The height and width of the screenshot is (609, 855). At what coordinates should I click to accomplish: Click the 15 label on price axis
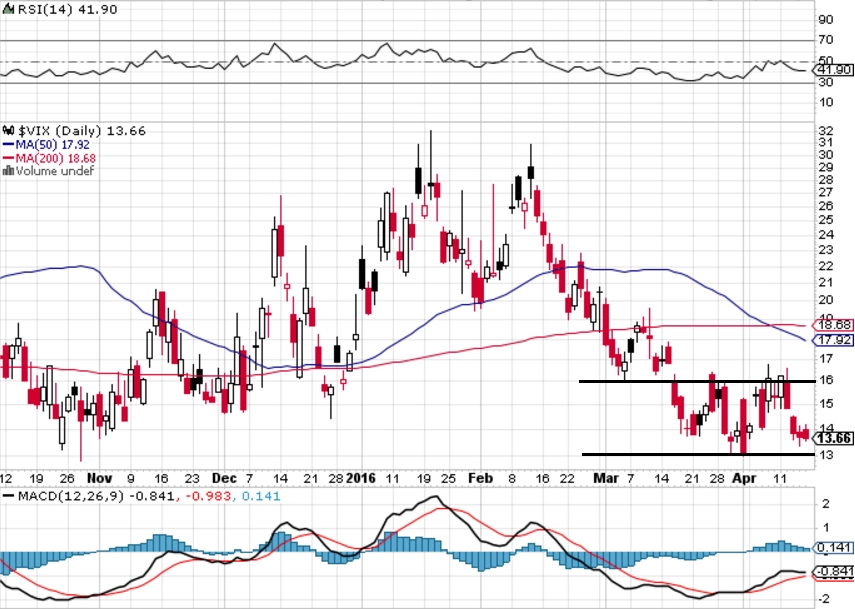[826, 404]
